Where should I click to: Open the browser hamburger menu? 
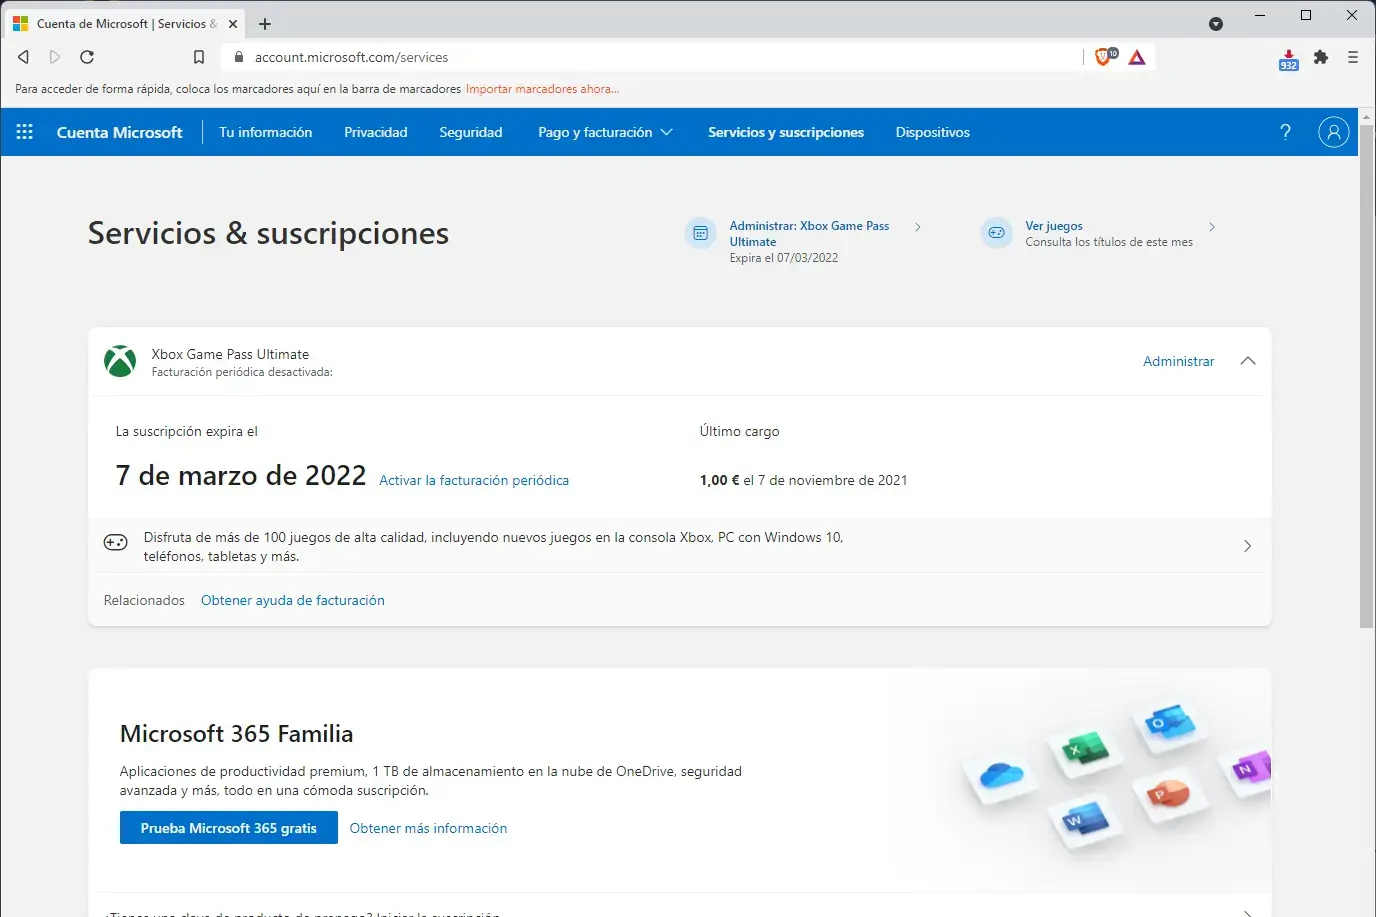pos(1353,57)
